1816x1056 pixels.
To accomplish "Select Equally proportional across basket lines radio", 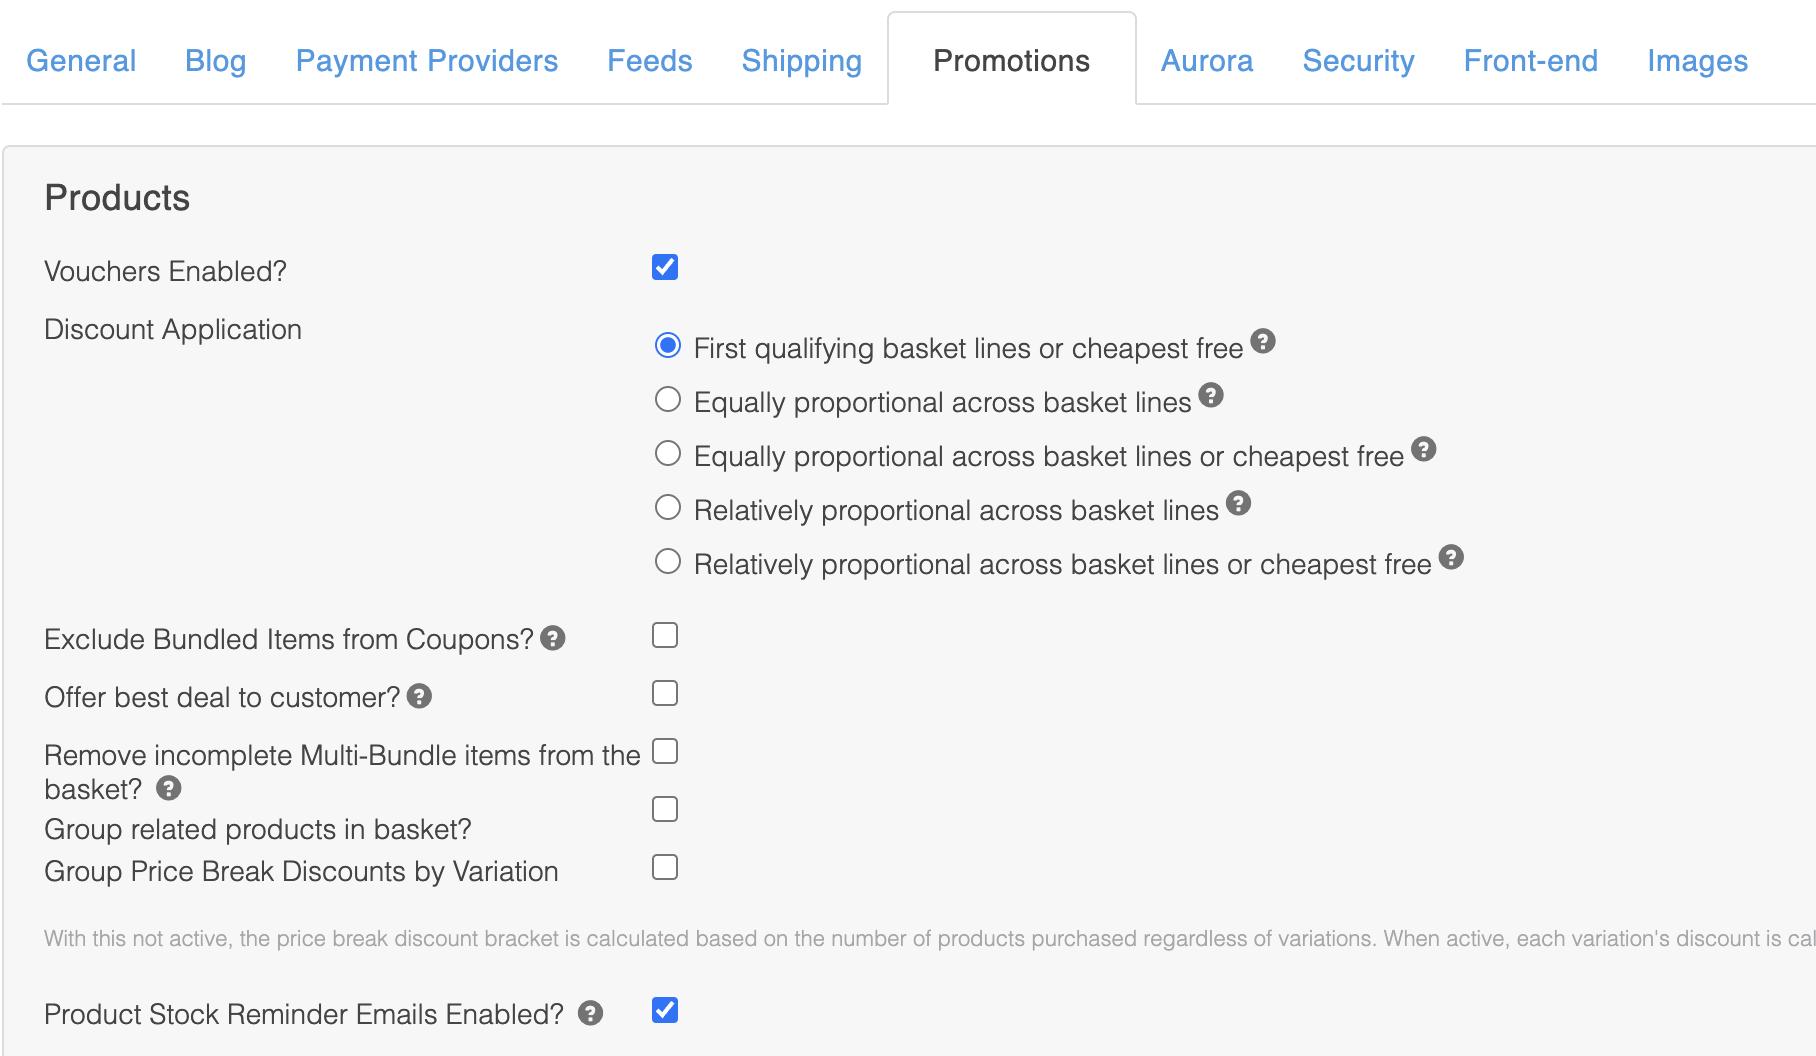I will click(x=668, y=400).
